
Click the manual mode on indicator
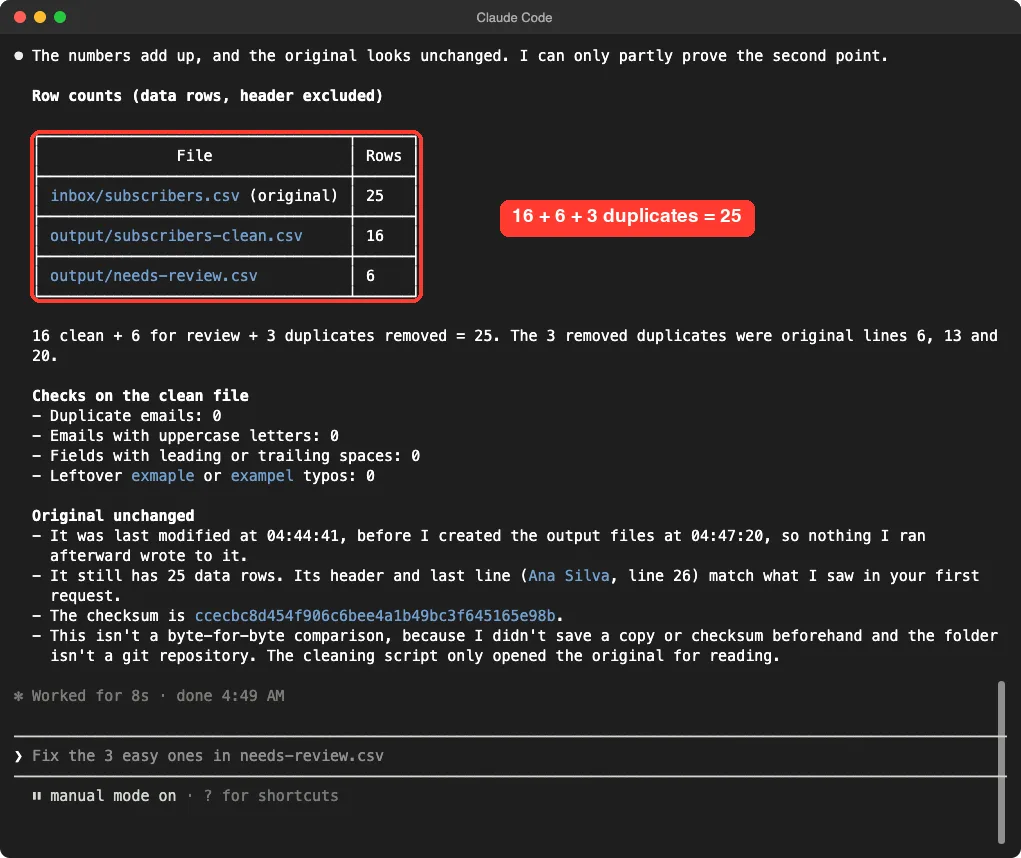[x=113, y=796]
